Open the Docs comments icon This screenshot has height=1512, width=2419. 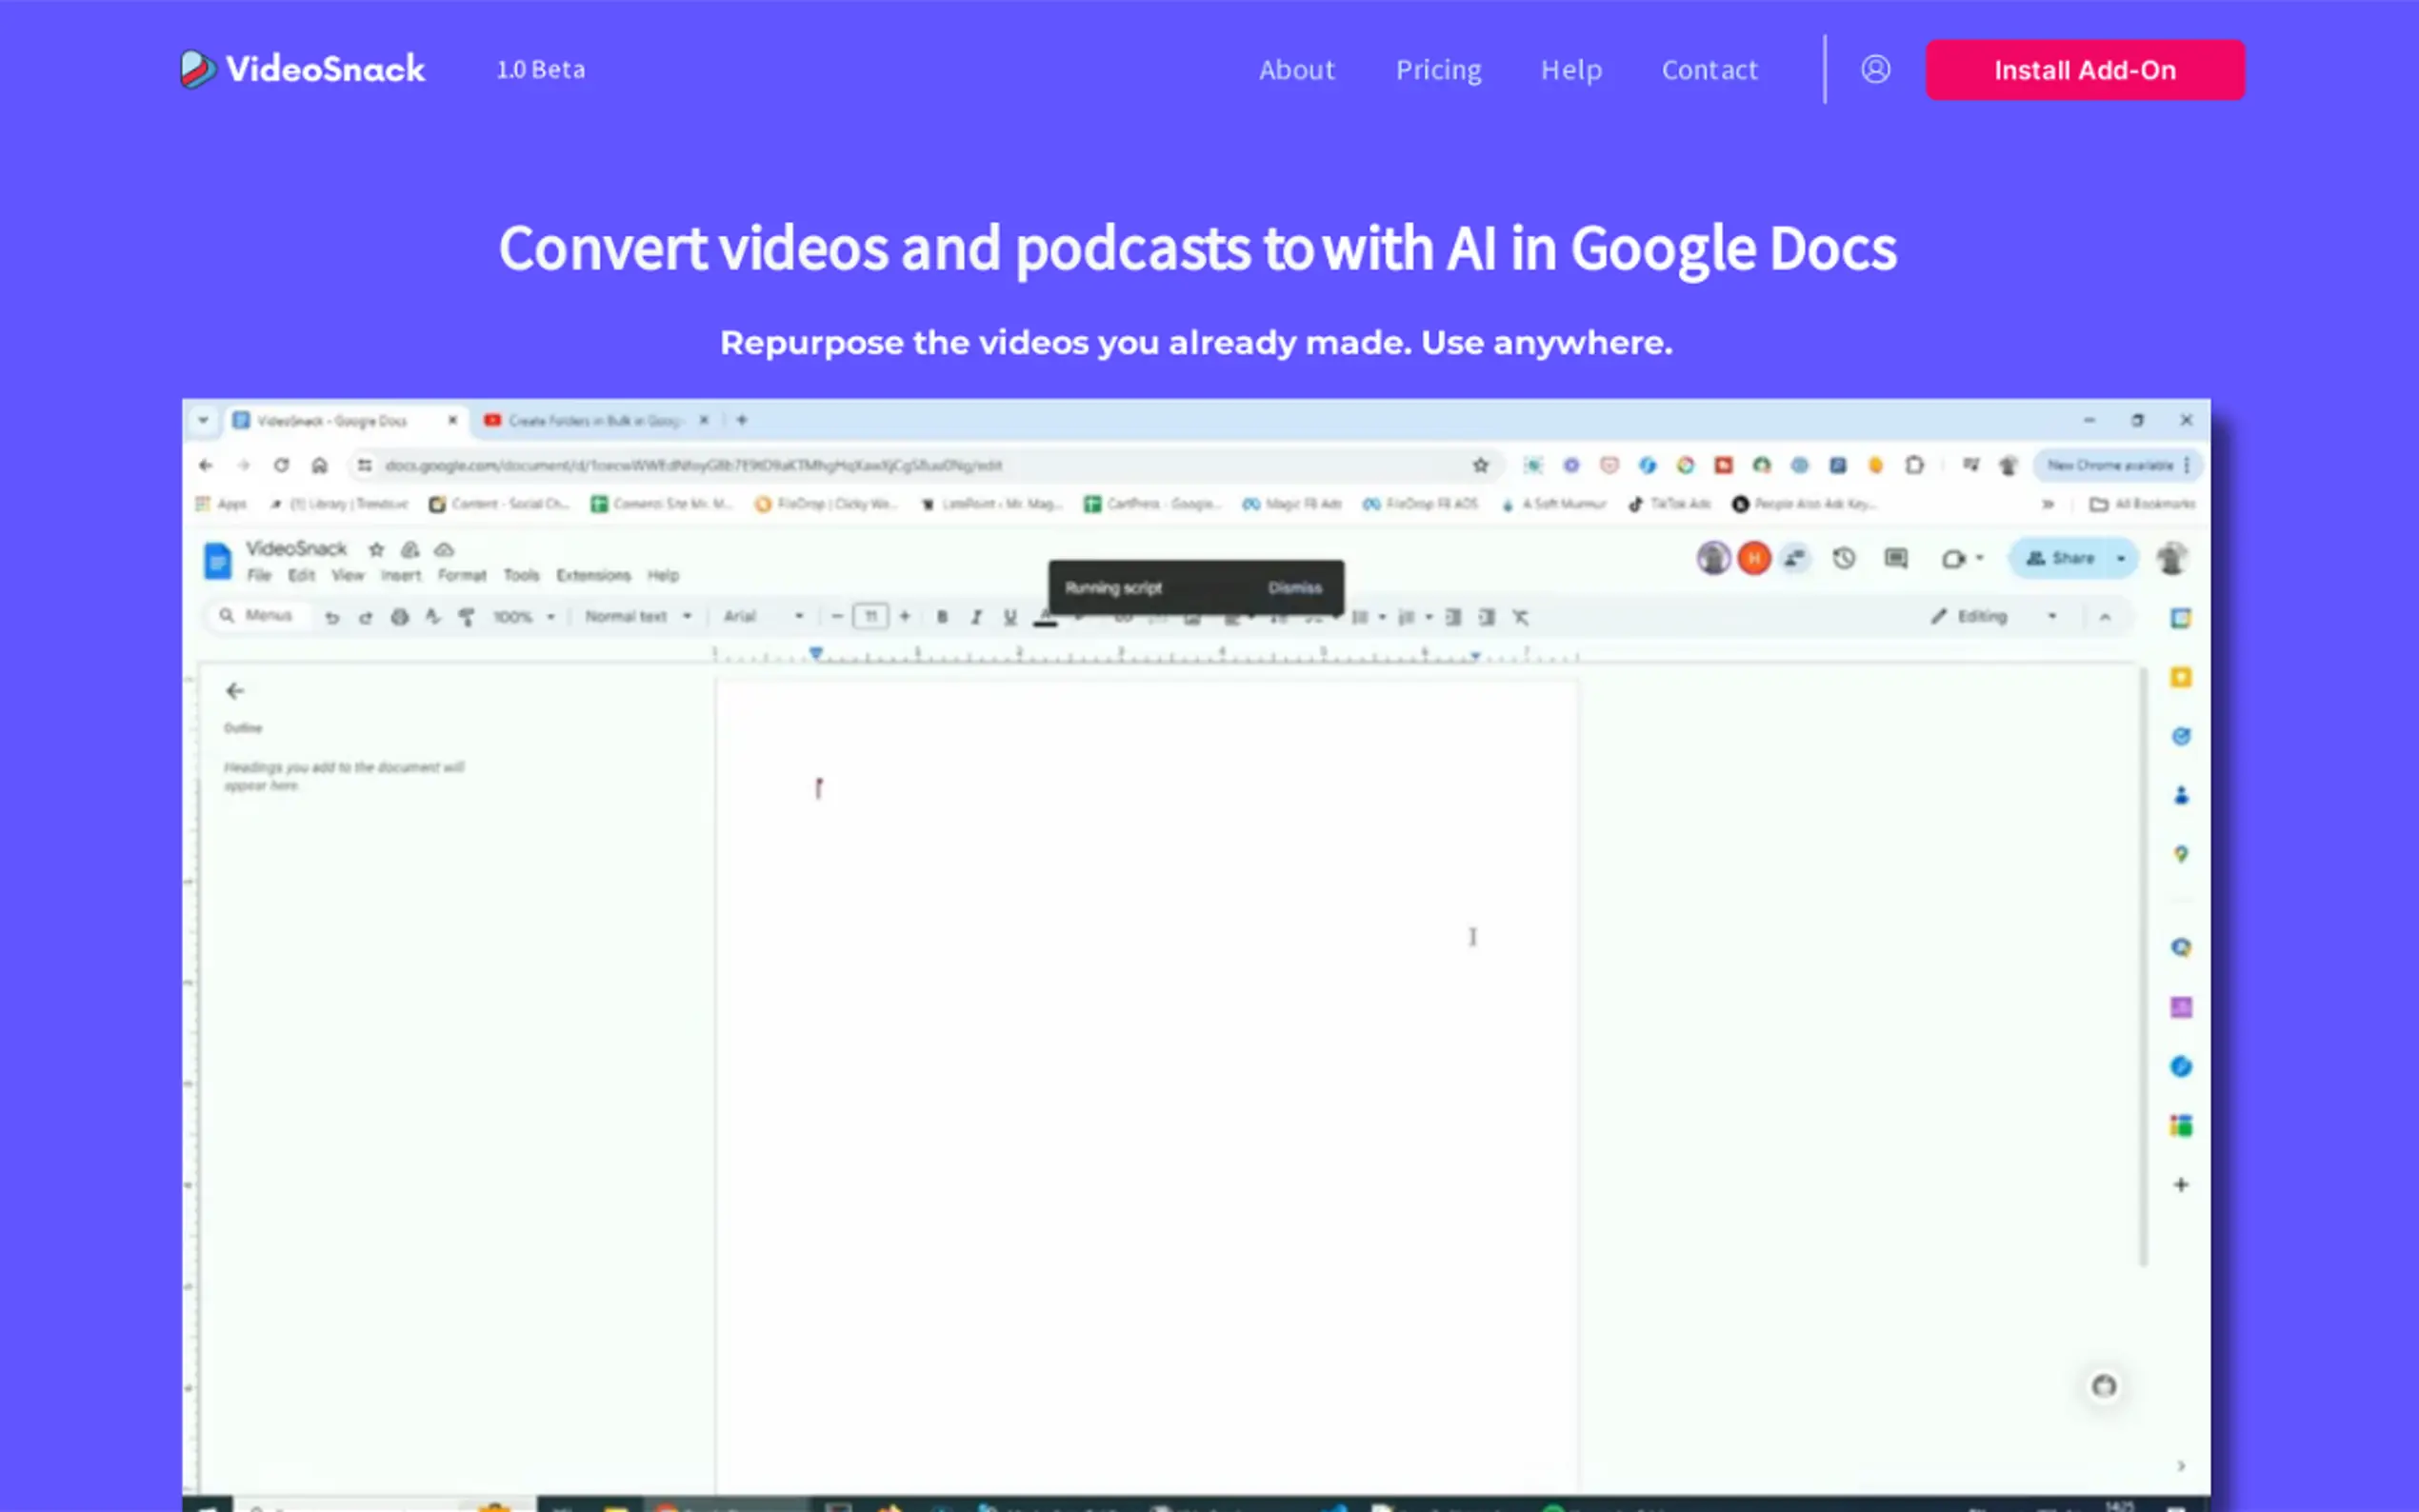1895,558
